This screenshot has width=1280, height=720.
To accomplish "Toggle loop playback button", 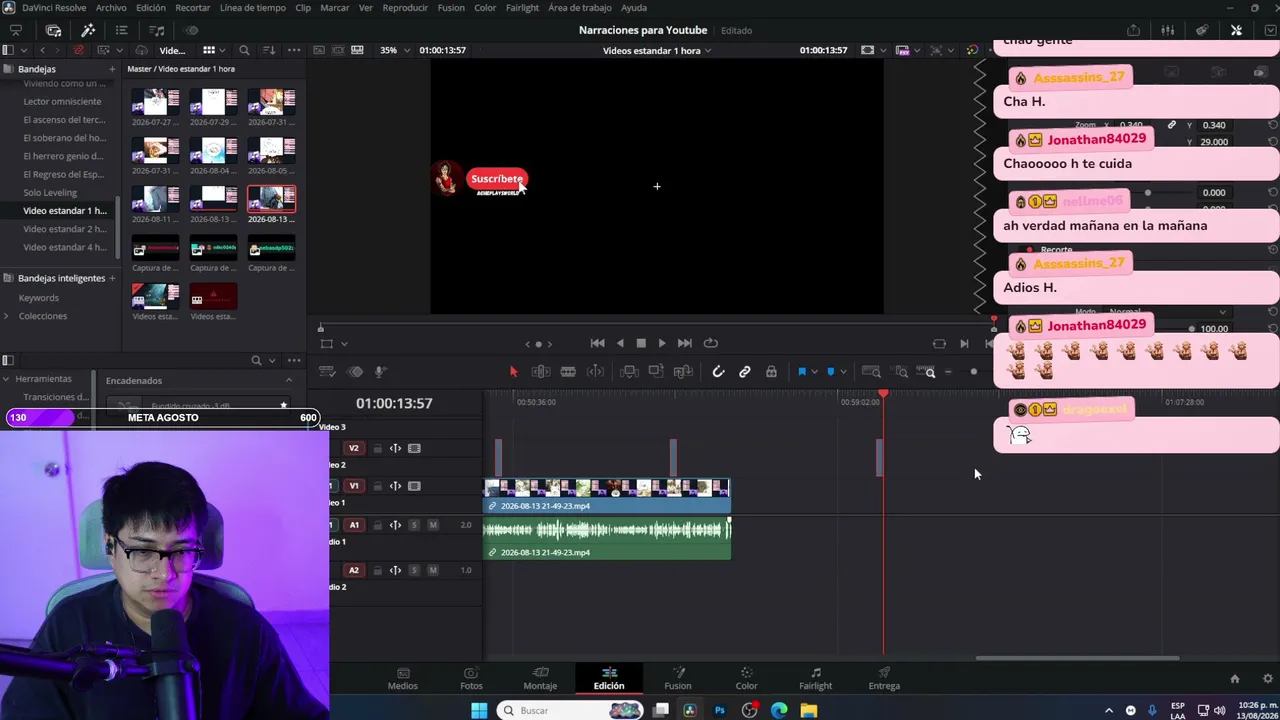I will pos(711,343).
